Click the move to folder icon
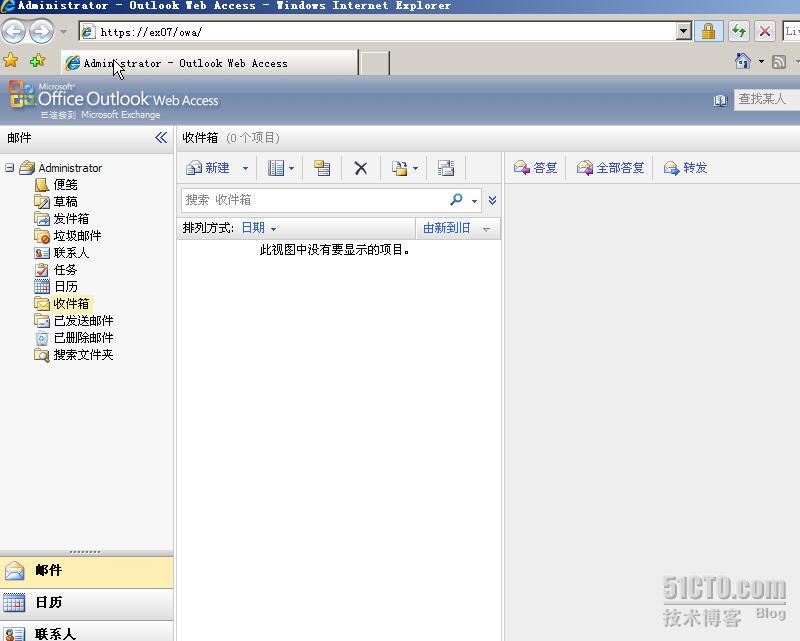 point(322,168)
